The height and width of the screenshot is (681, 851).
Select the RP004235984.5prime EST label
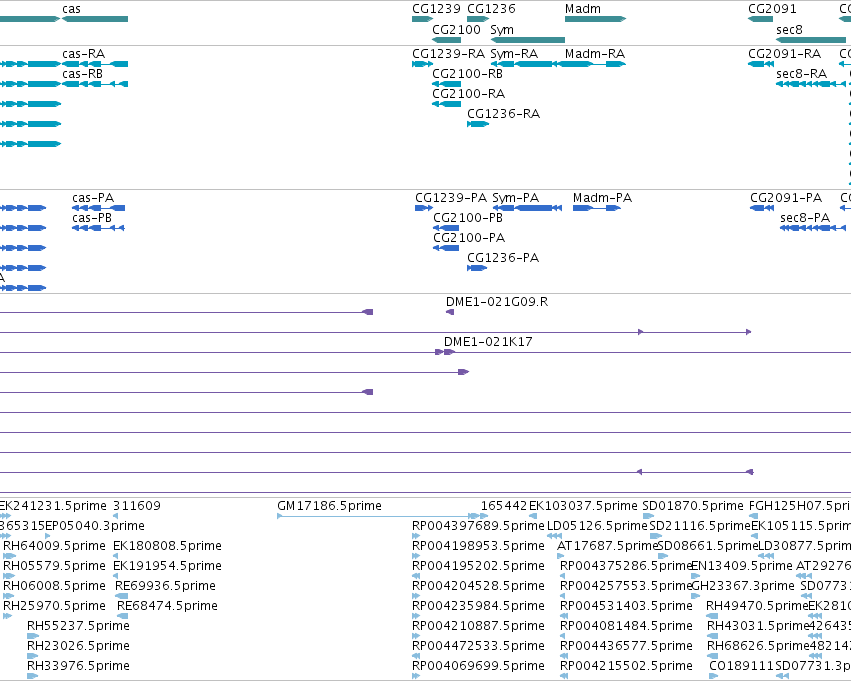[x=478, y=606]
